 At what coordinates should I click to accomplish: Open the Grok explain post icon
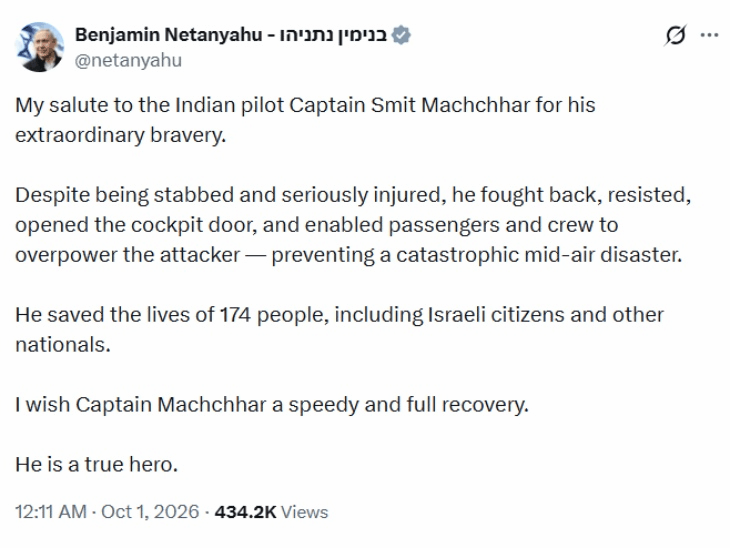[x=675, y=35]
